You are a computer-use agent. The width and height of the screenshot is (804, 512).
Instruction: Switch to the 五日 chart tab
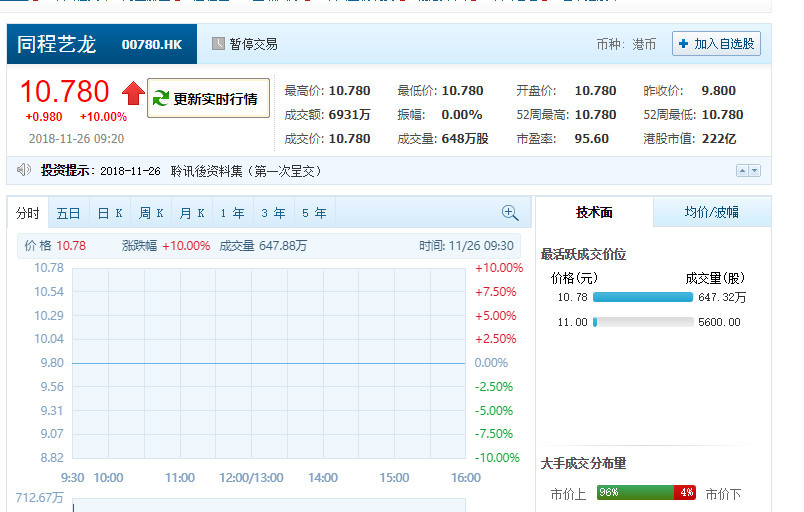[x=68, y=213]
